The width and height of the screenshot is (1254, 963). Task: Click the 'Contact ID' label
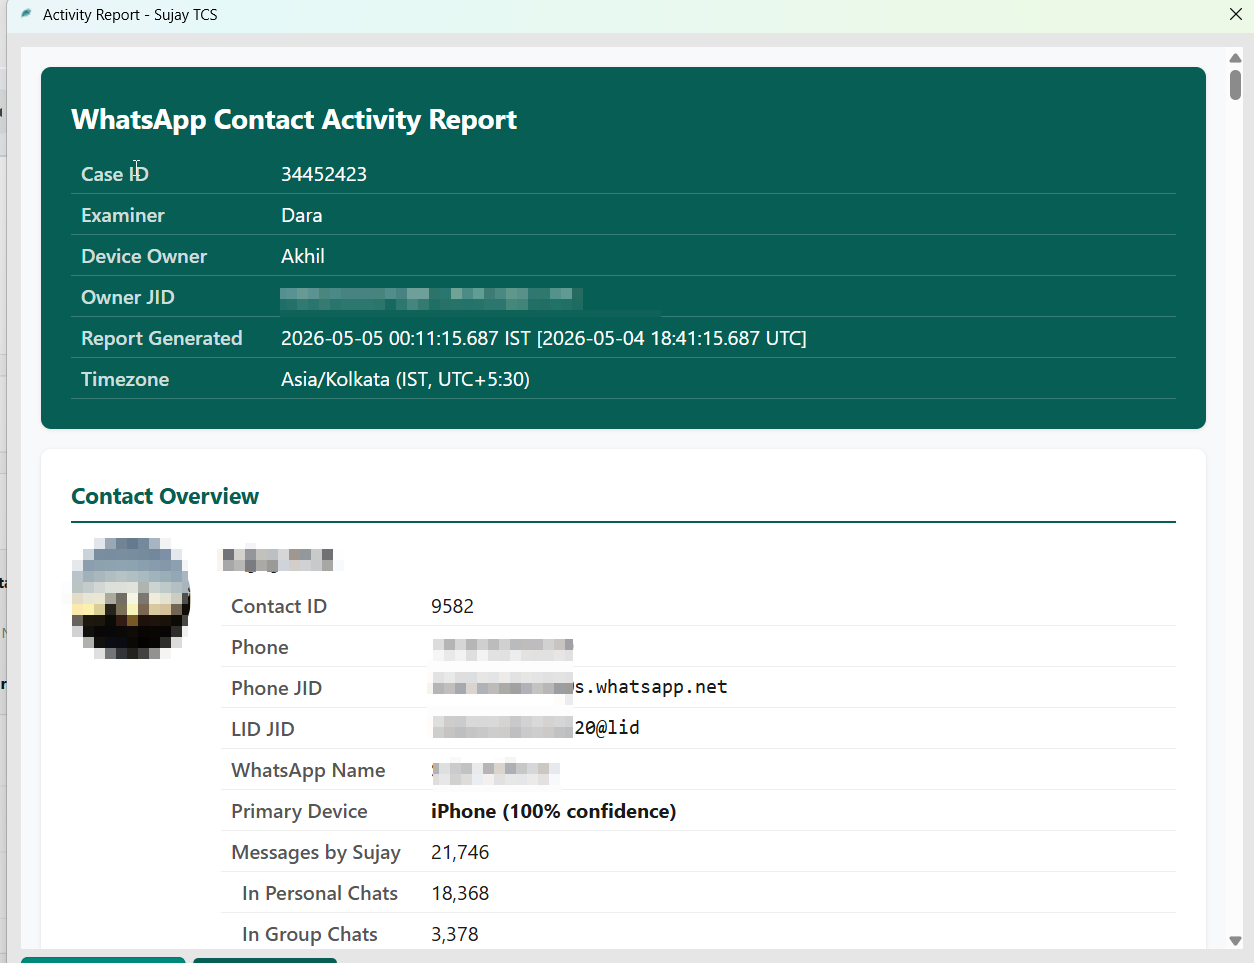click(279, 606)
